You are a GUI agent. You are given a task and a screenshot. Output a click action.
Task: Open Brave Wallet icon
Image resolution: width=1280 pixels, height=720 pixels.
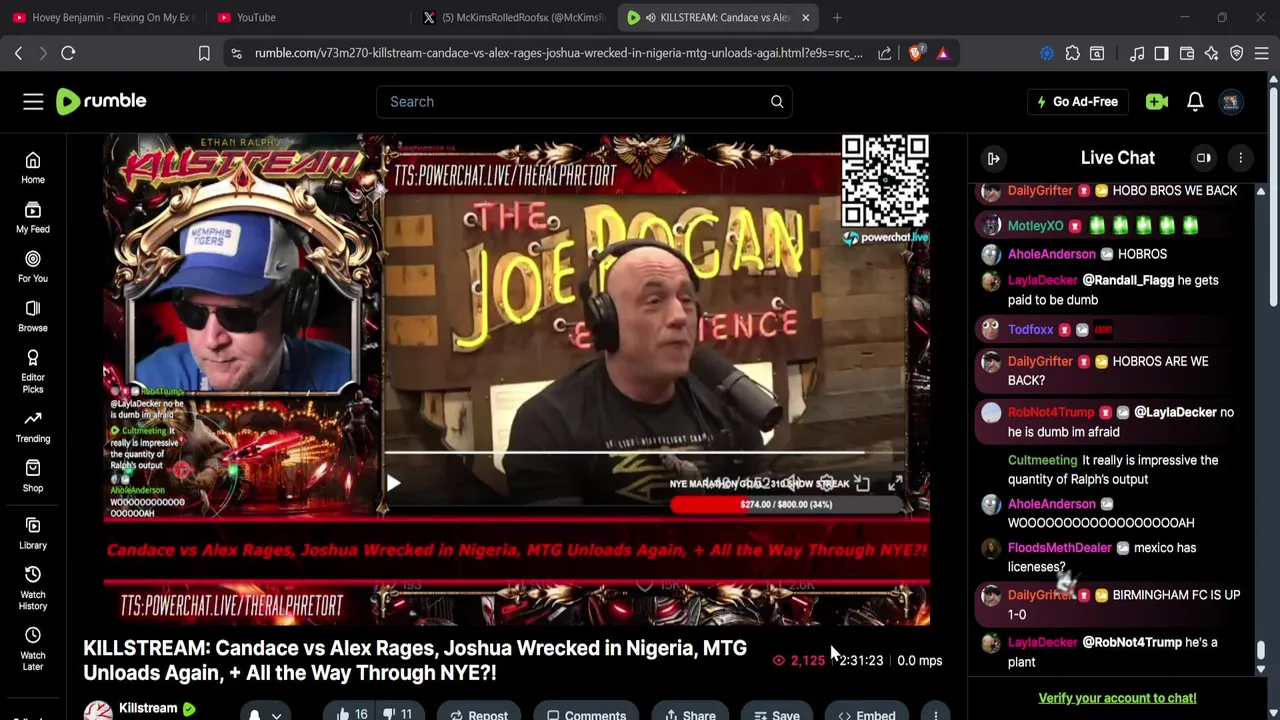tap(1187, 53)
